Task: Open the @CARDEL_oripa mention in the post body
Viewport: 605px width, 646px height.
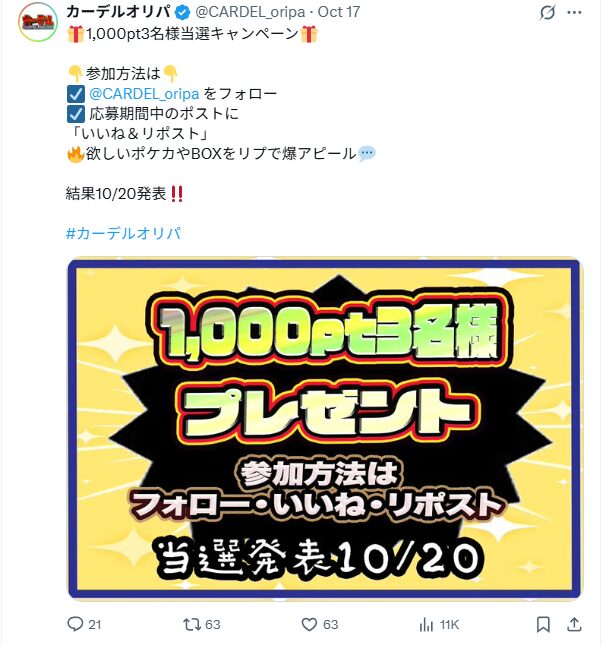Action: click(144, 94)
